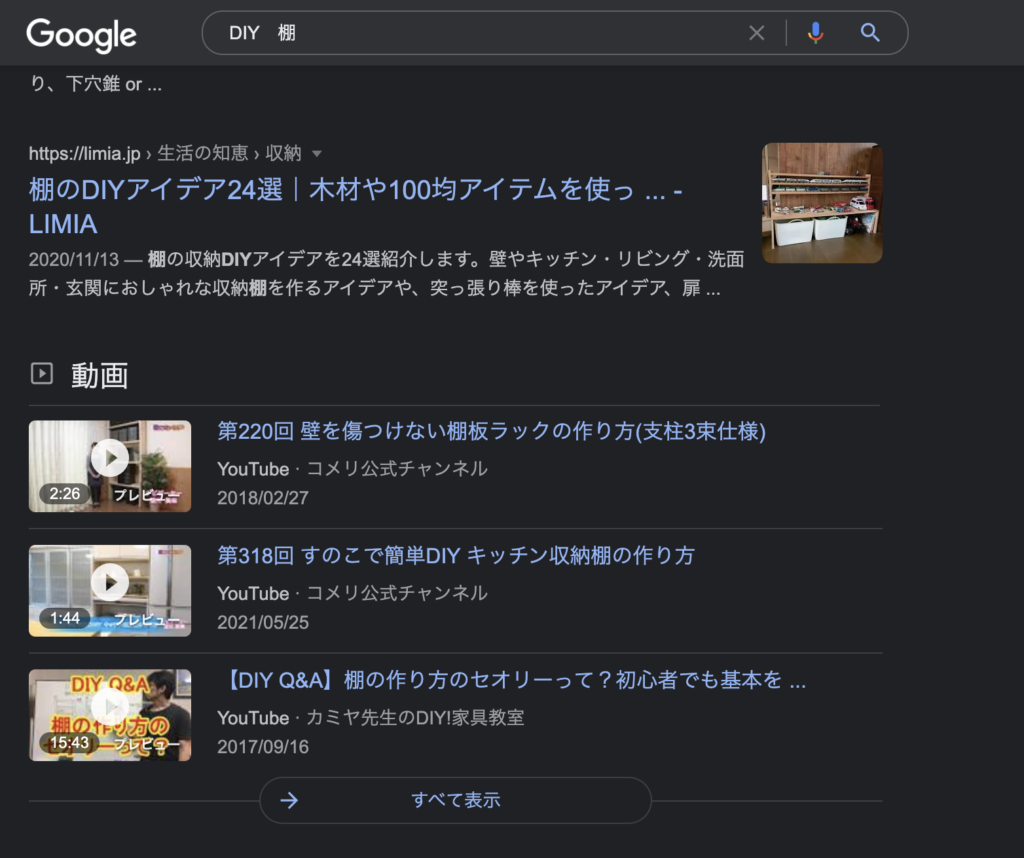Click the 動画 section video icon
Image resolution: width=1024 pixels, height=858 pixels.
click(42, 373)
